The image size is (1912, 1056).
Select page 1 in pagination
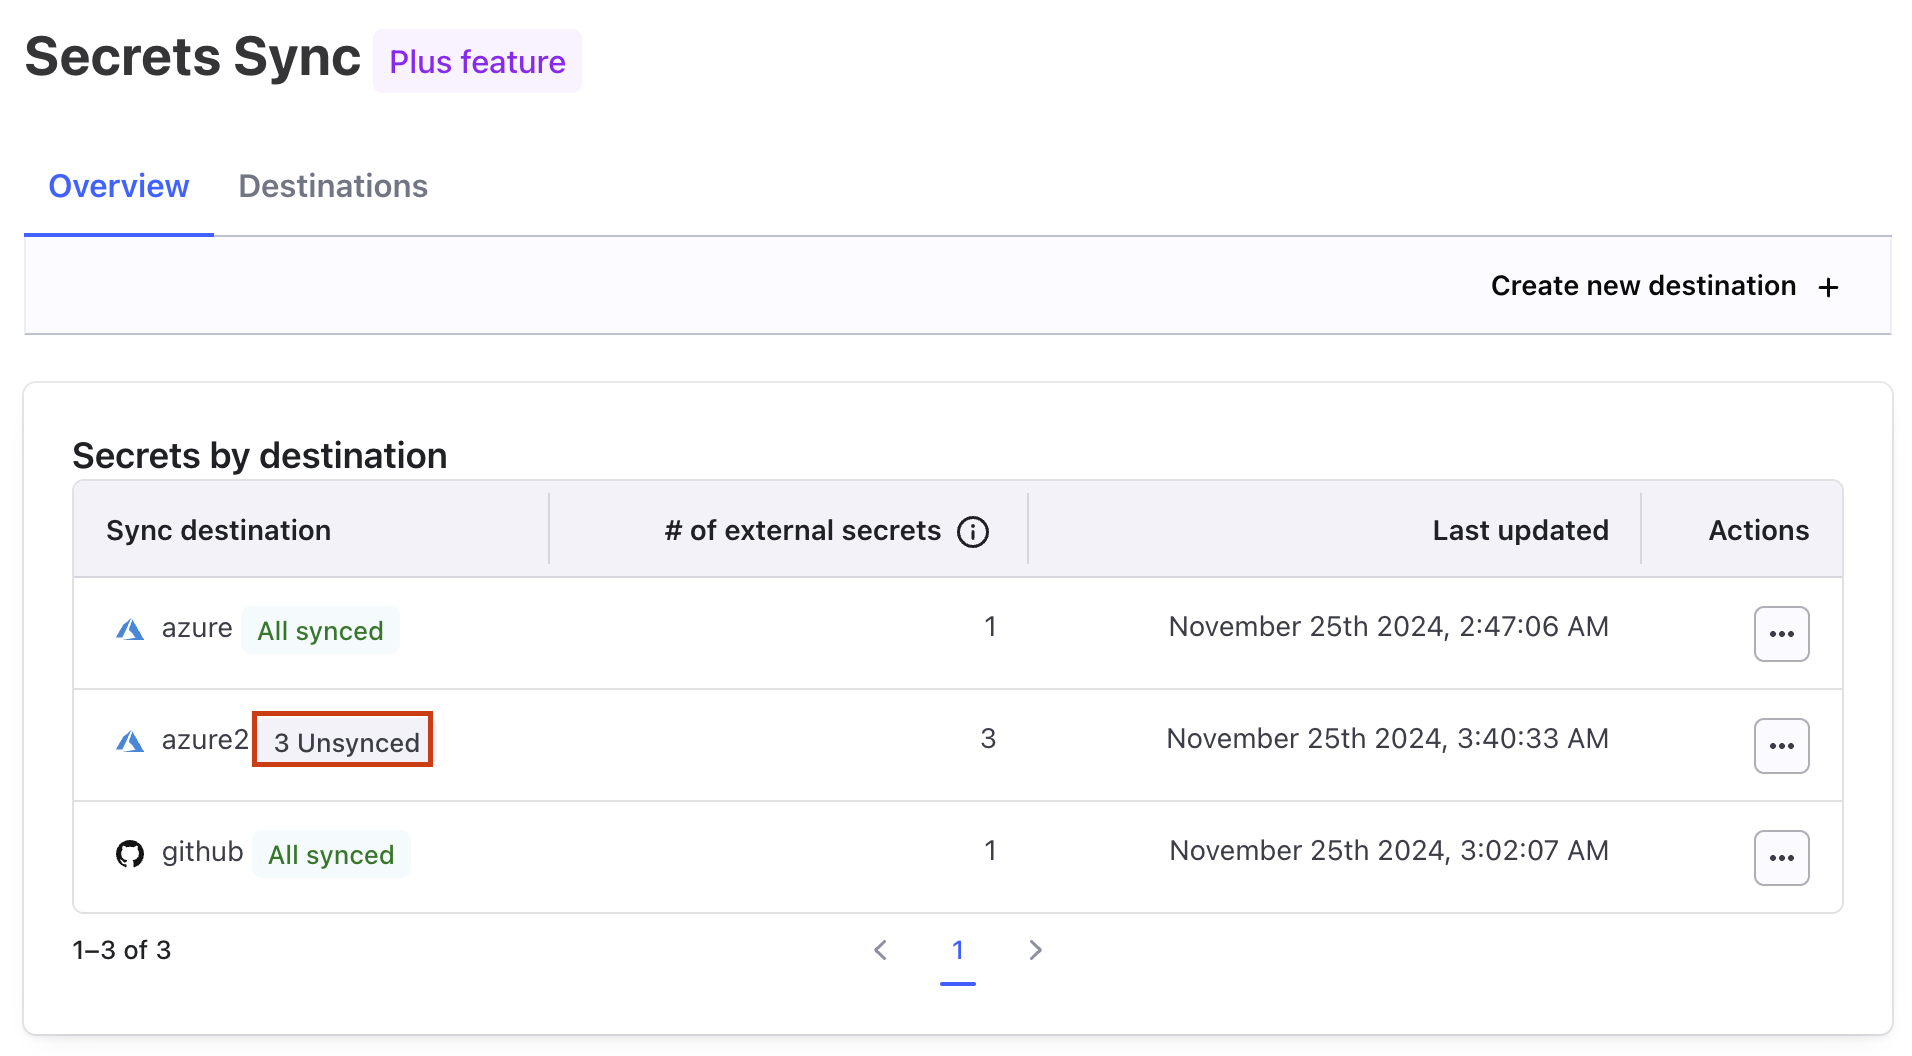[x=957, y=950]
